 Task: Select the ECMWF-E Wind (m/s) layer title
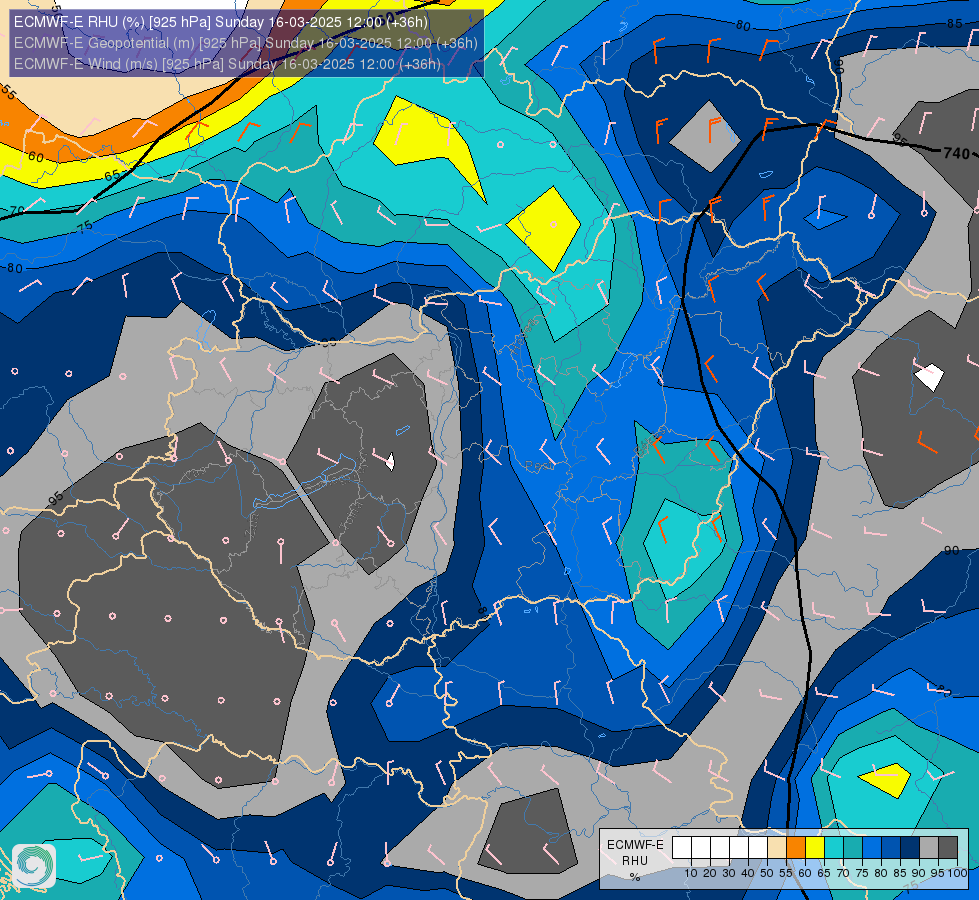pyautogui.click(x=227, y=64)
